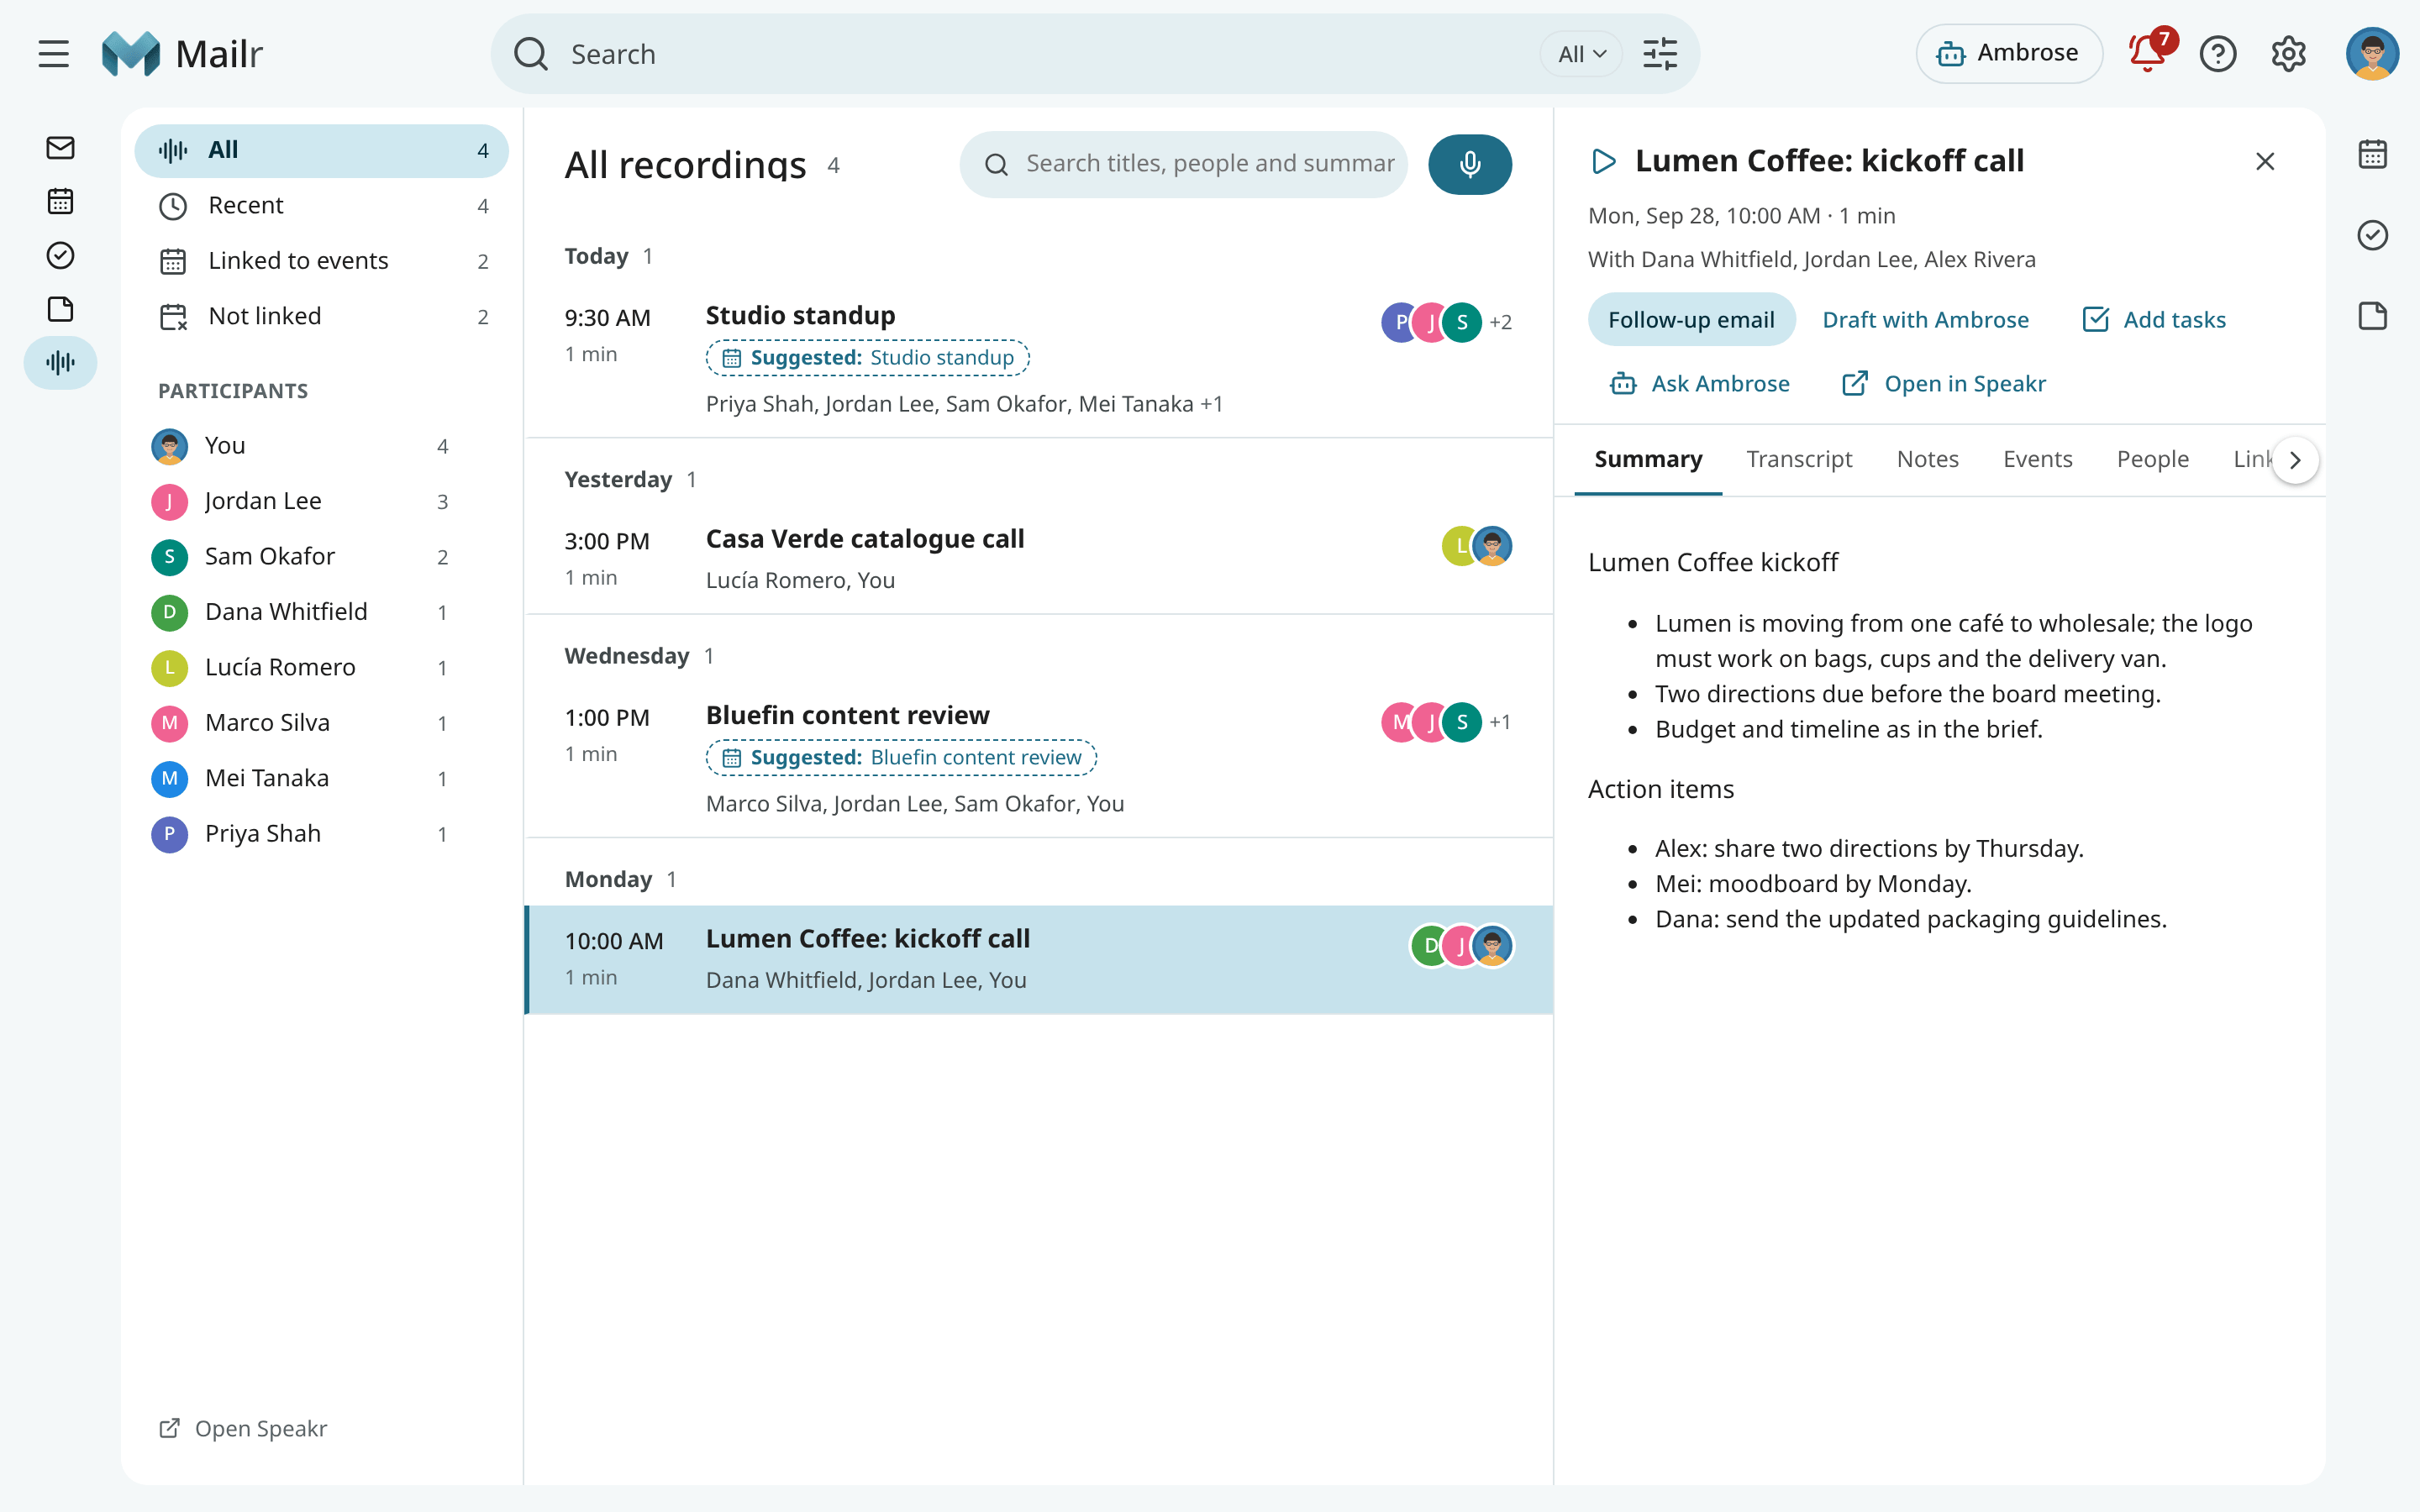Screen dimensions: 2420x1512
Task: Click Draft with Ambrose
Action: point(1925,320)
